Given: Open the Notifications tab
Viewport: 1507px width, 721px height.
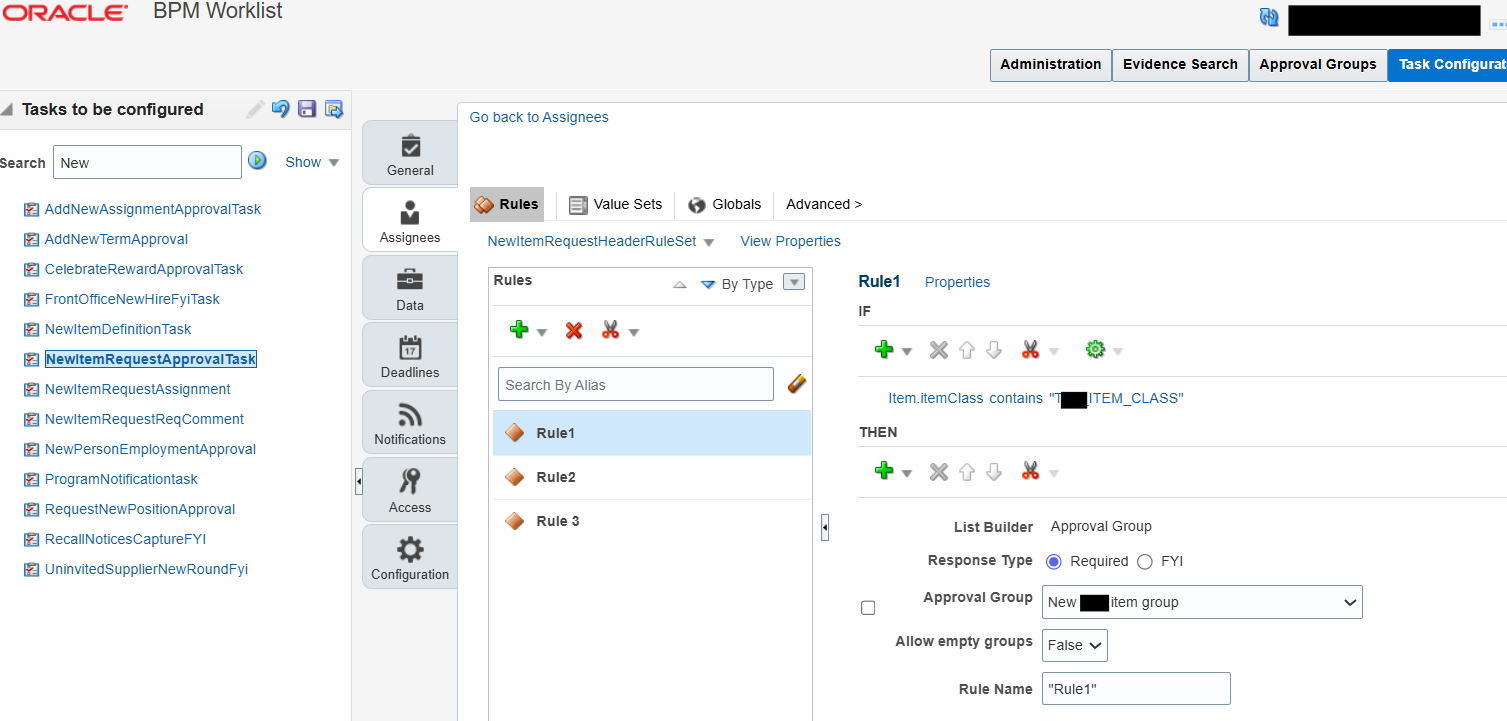Looking at the screenshot, I should click(x=410, y=423).
